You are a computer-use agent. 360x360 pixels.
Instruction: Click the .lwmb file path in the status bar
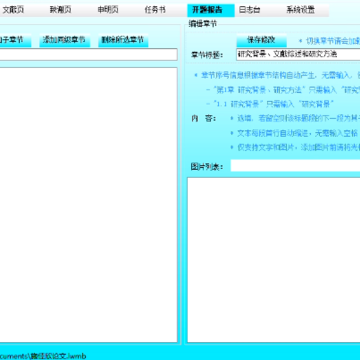tap(43, 356)
